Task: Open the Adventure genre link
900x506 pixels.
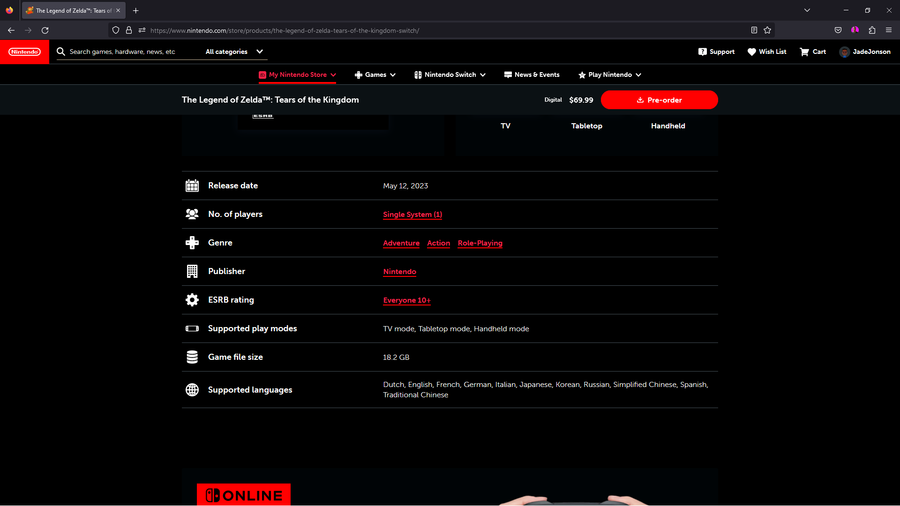Action: (x=401, y=243)
